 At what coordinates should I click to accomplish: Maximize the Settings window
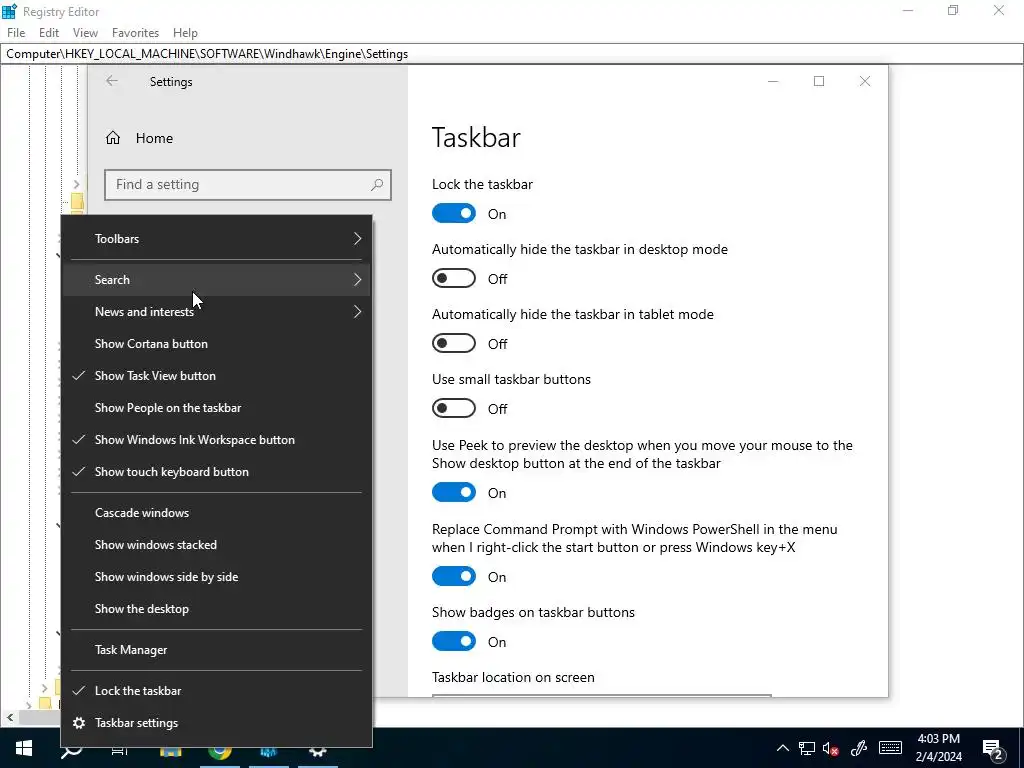819,81
